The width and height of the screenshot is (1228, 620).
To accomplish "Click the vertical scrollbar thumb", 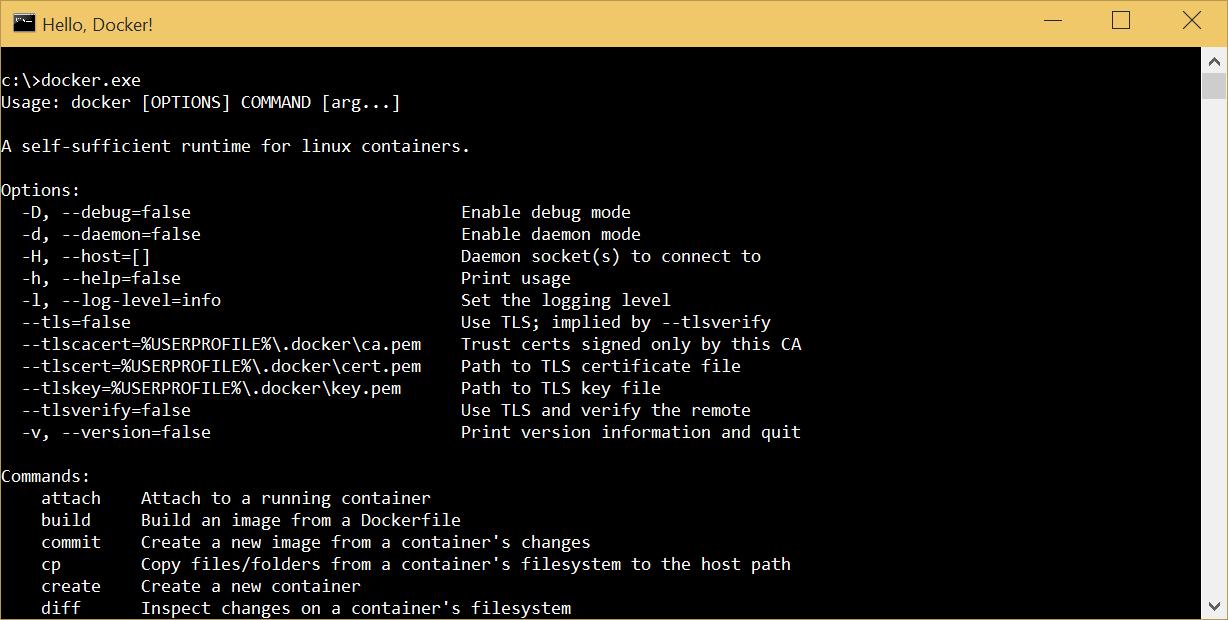I will click(1214, 86).
